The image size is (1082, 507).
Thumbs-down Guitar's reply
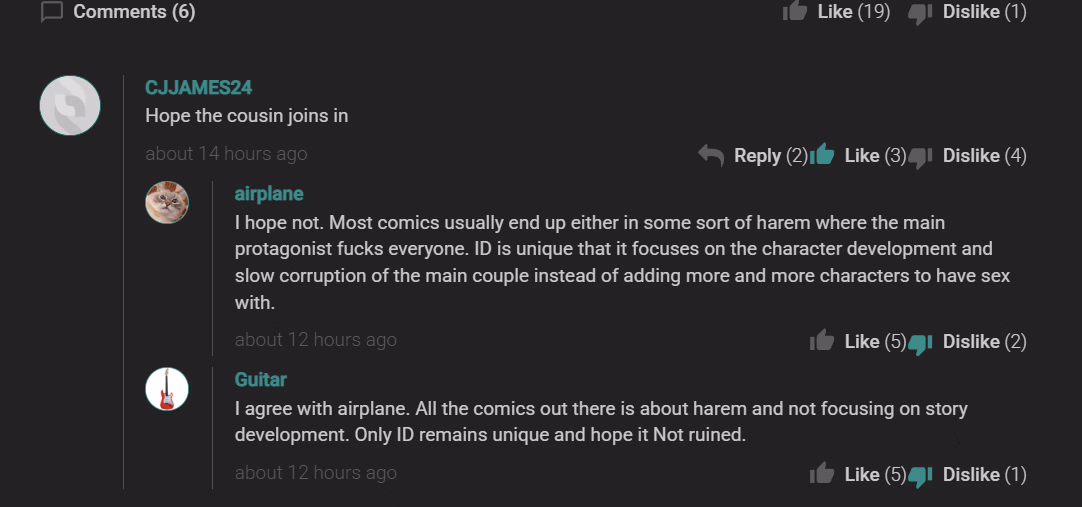pyautogui.click(x=920, y=475)
